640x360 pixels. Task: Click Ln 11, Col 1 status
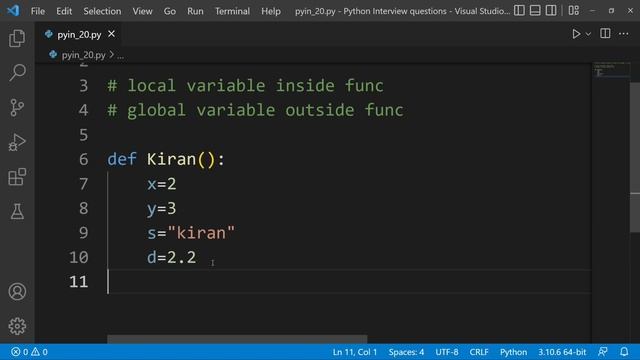tap(355, 352)
